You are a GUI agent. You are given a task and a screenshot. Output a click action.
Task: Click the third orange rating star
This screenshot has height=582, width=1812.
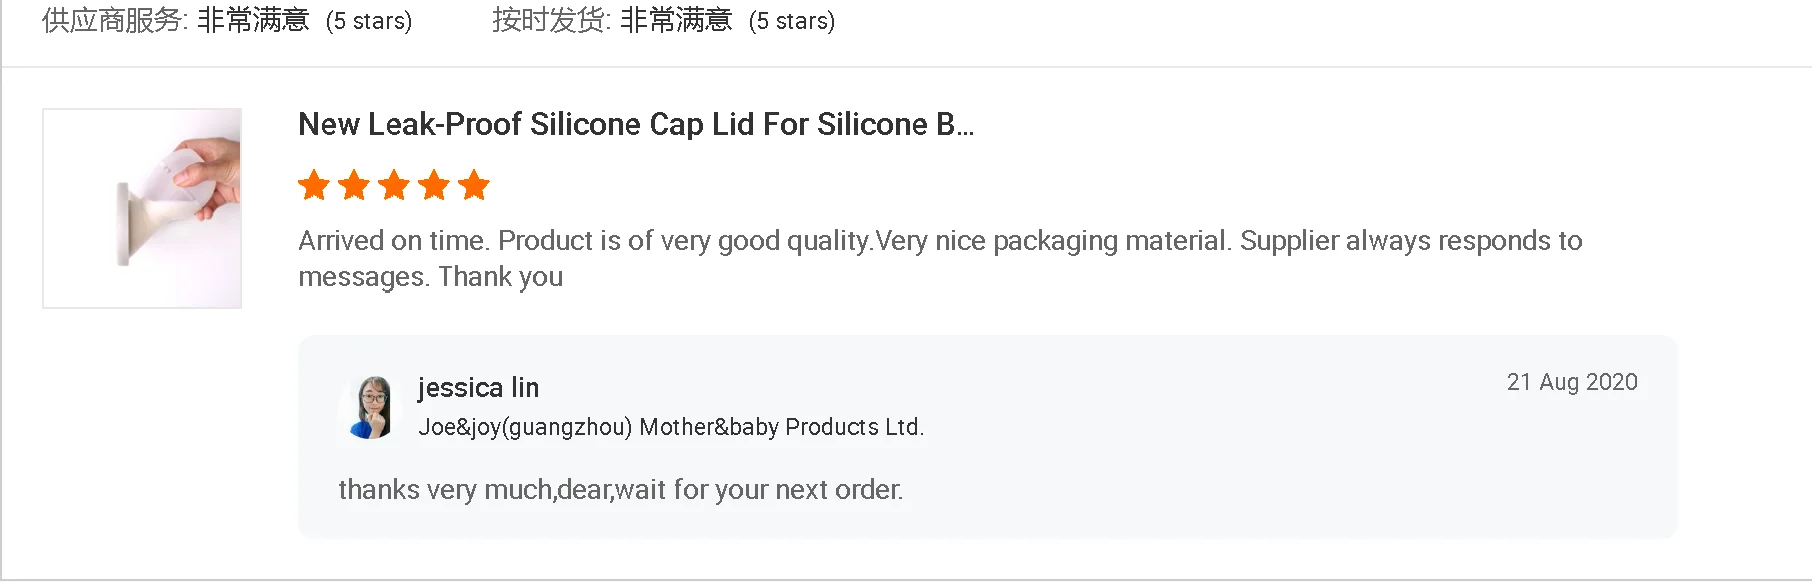(394, 185)
